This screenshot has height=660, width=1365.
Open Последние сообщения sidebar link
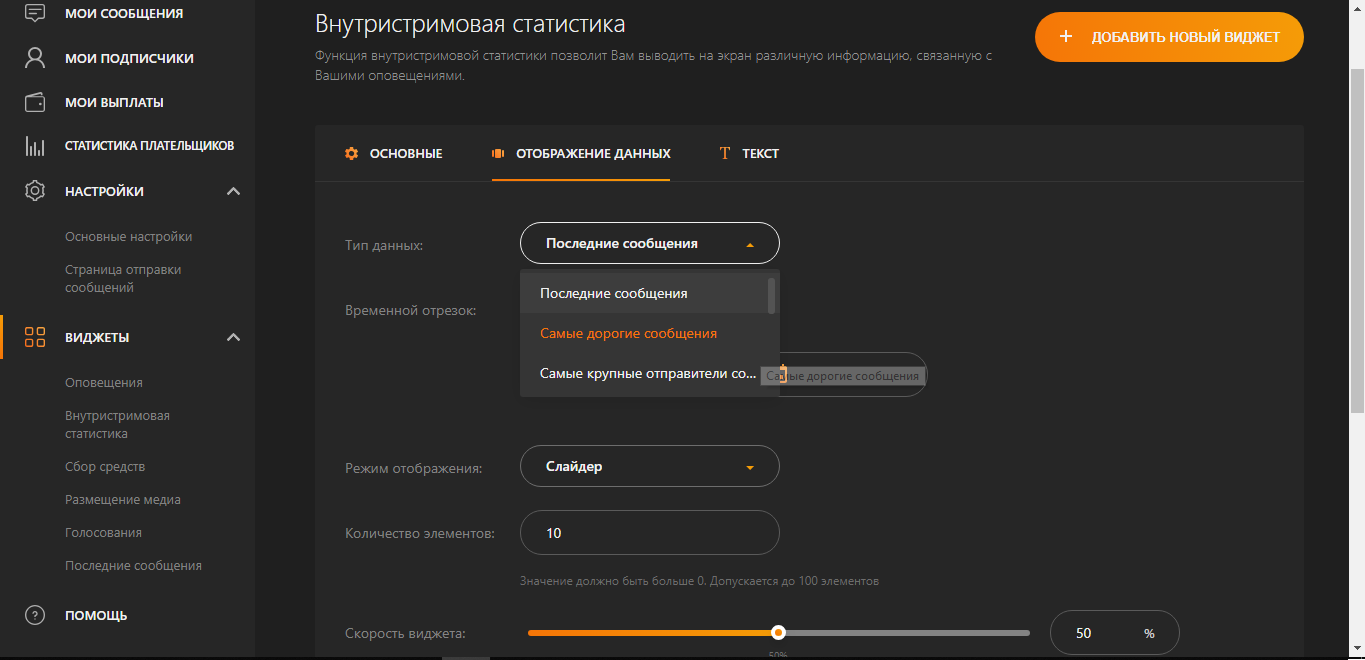click(133, 565)
